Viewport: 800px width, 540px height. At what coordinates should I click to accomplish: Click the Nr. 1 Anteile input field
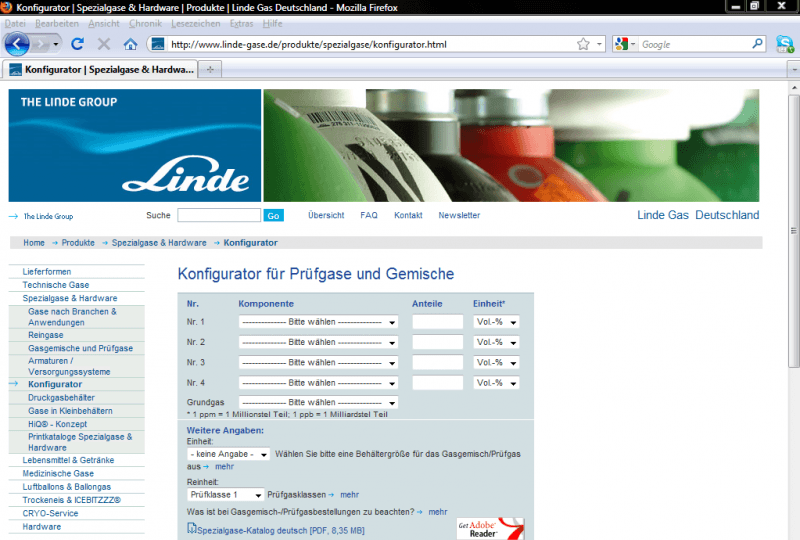pyautogui.click(x=438, y=322)
